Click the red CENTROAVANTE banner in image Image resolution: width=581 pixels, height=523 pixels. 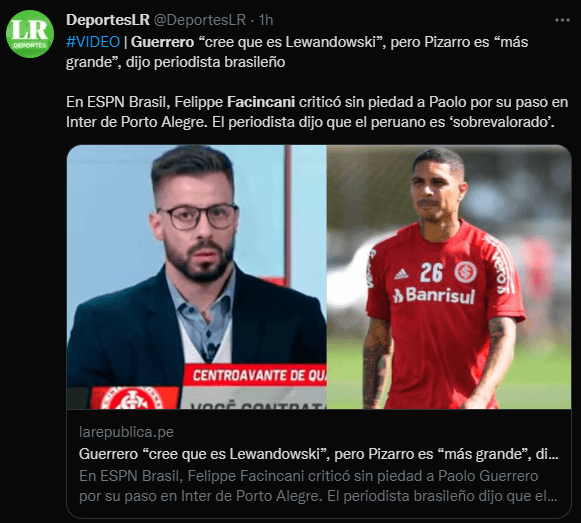coord(256,375)
